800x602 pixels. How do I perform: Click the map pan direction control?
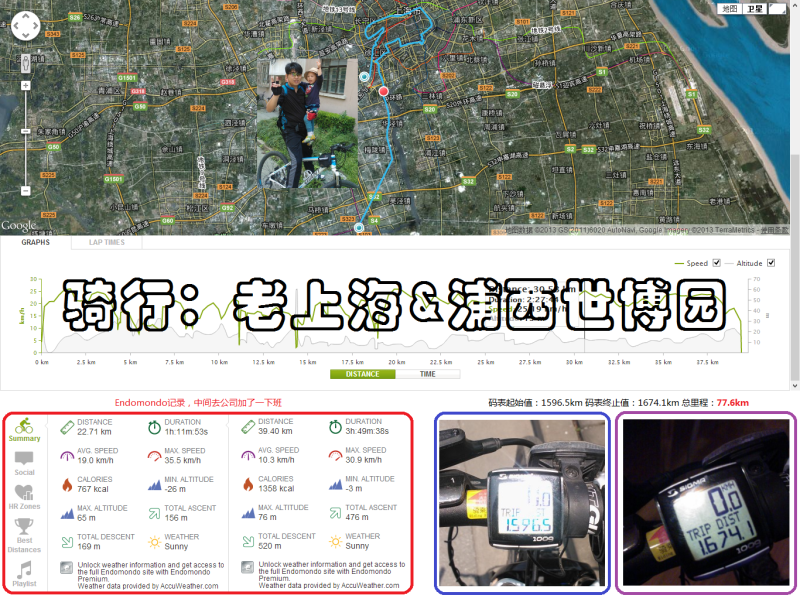pos(26,26)
